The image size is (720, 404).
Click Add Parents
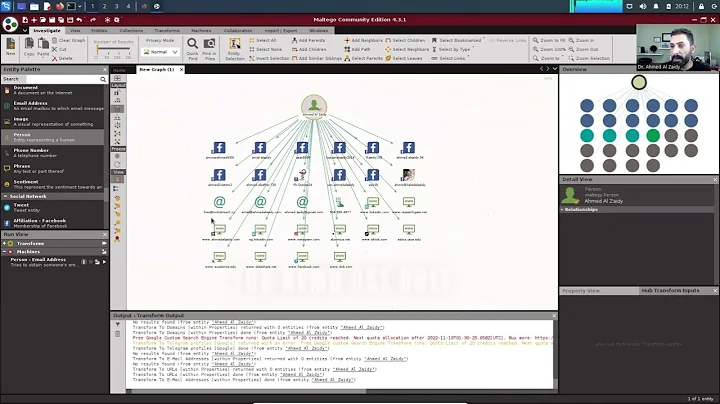click(309, 40)
